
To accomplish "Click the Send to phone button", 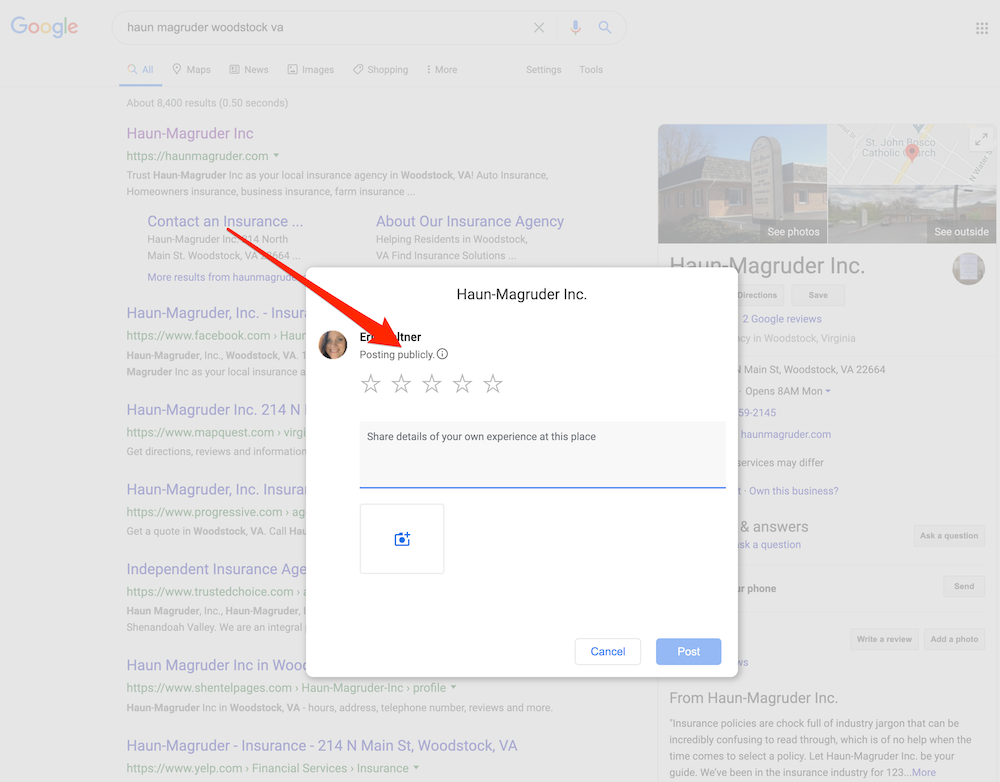I will [x=964, y=586].
